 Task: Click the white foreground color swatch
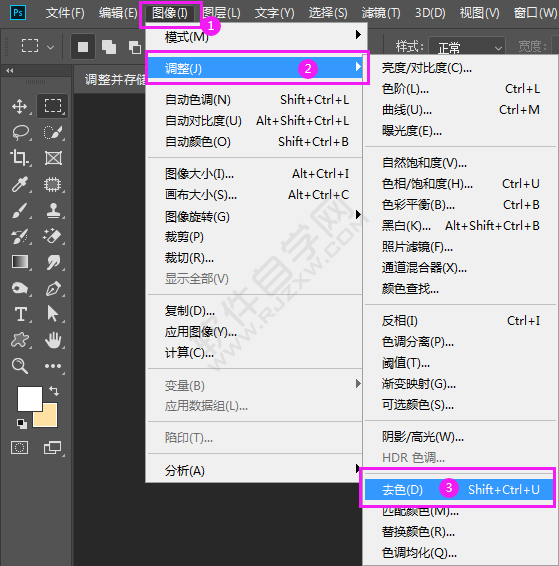(30, 399)
